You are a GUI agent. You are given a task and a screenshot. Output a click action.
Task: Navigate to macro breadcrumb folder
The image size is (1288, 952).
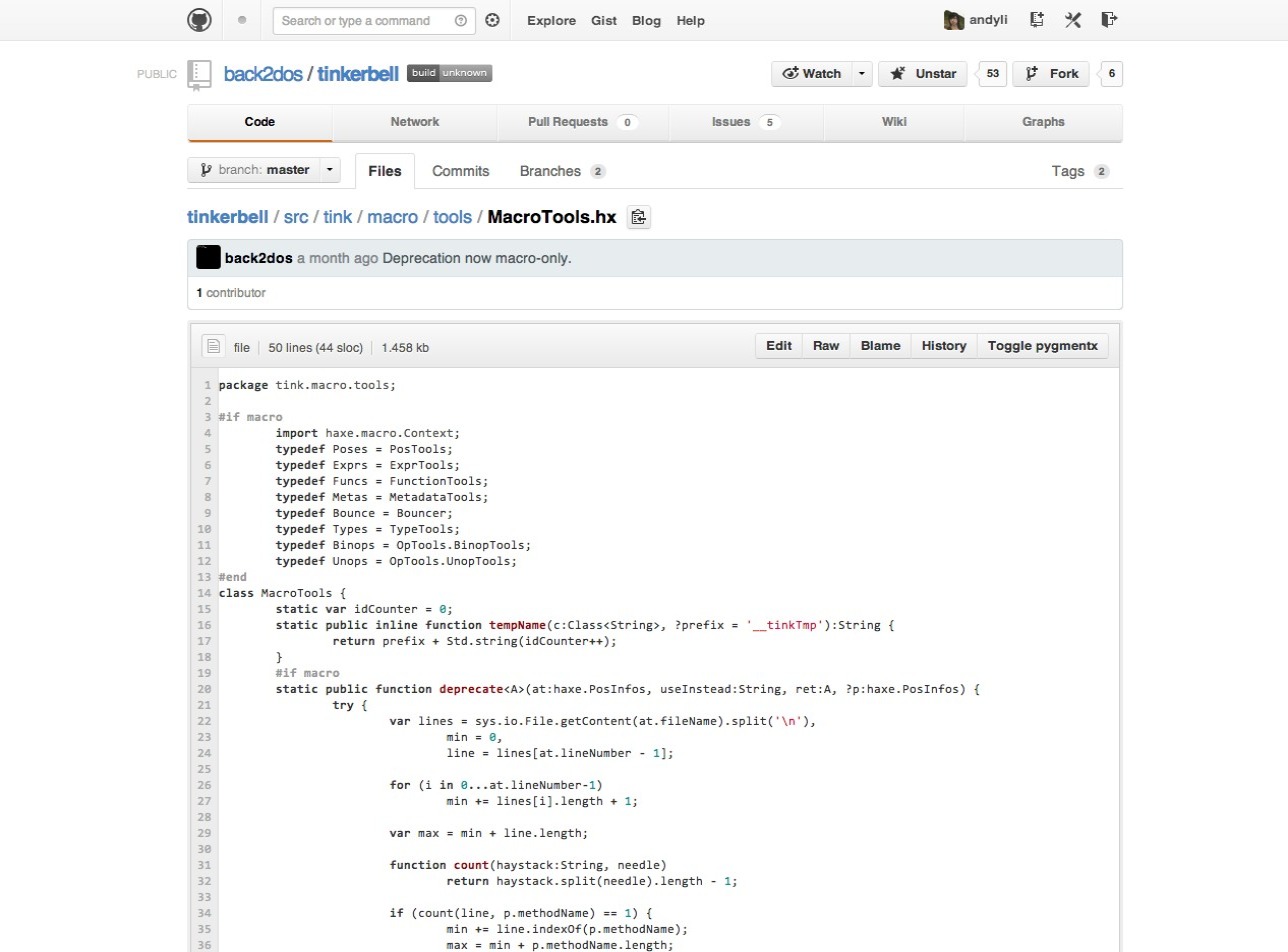click(392, 216)
